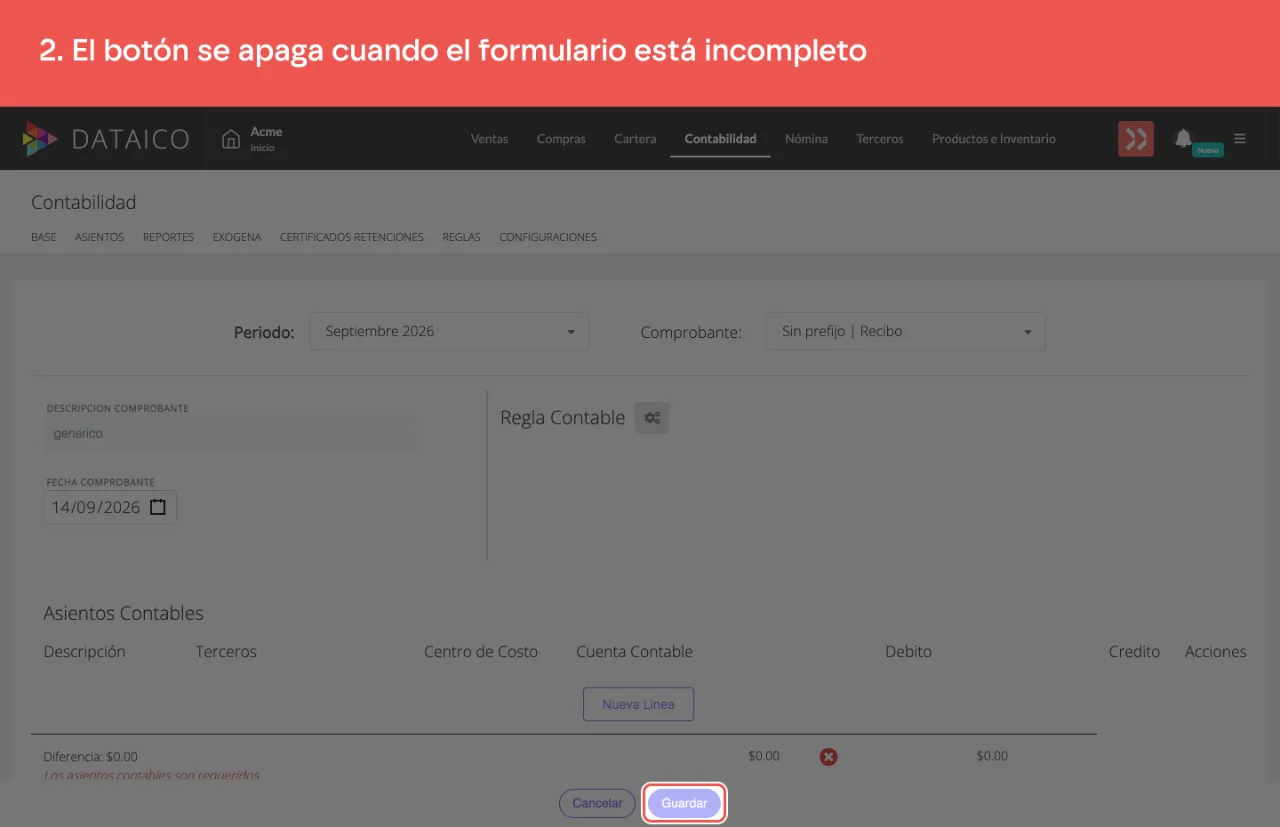This screenshot has height=827, width=1280.
Task: Click the Fecha Comprobante date field 14/09/2026
Action: coord(110,507)
